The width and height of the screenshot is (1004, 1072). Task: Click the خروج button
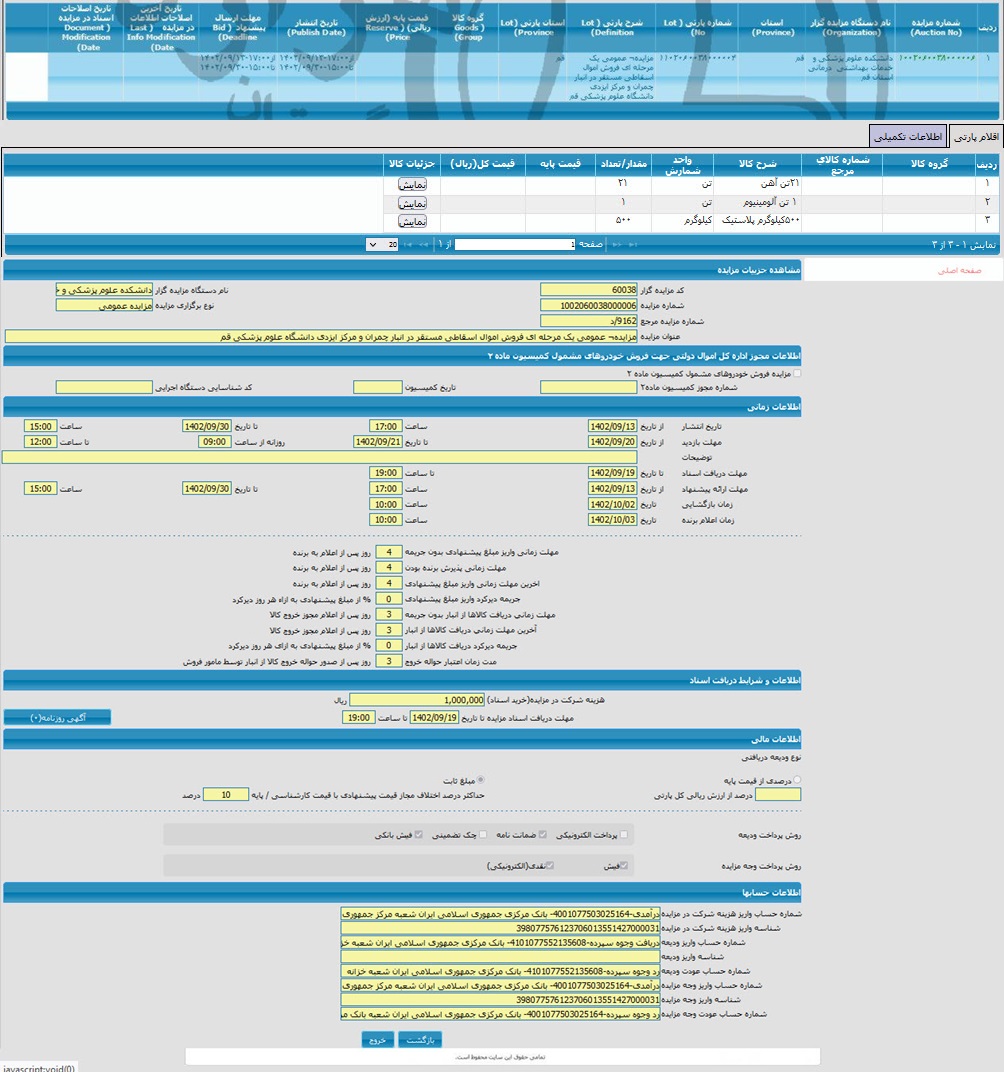377,1040
